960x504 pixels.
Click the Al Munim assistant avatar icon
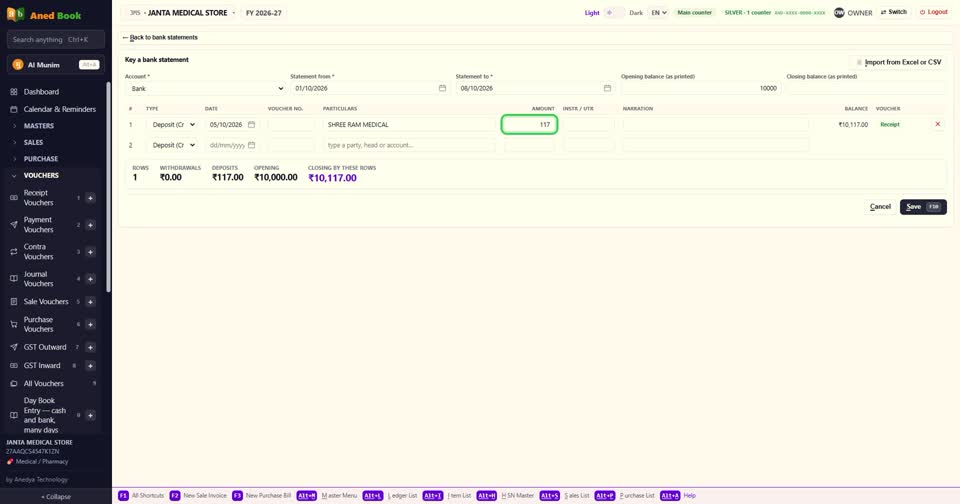coord(18,65)
